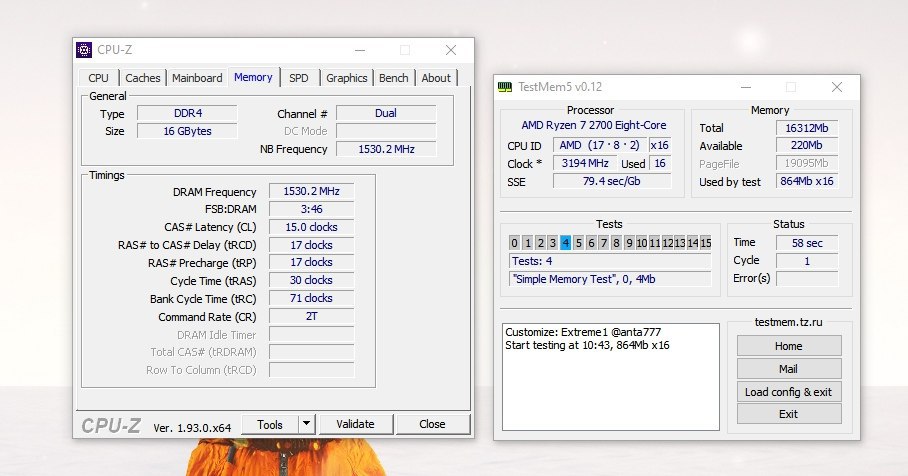Expand the Tools dropdown arrow
Viewport: 908px width, 476px height.
point(307,424)
